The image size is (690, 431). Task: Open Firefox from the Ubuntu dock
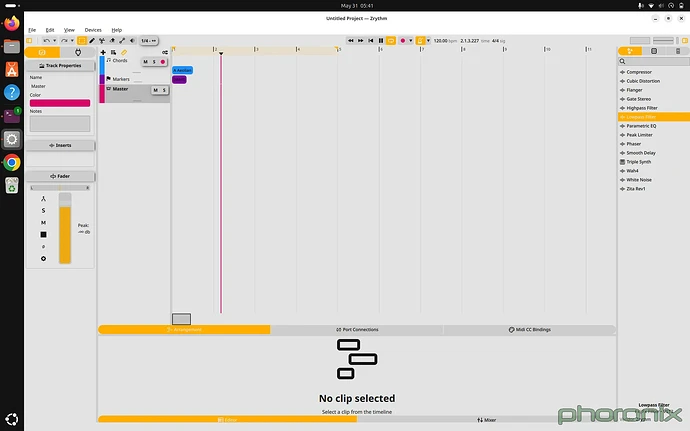pos(12,23)
